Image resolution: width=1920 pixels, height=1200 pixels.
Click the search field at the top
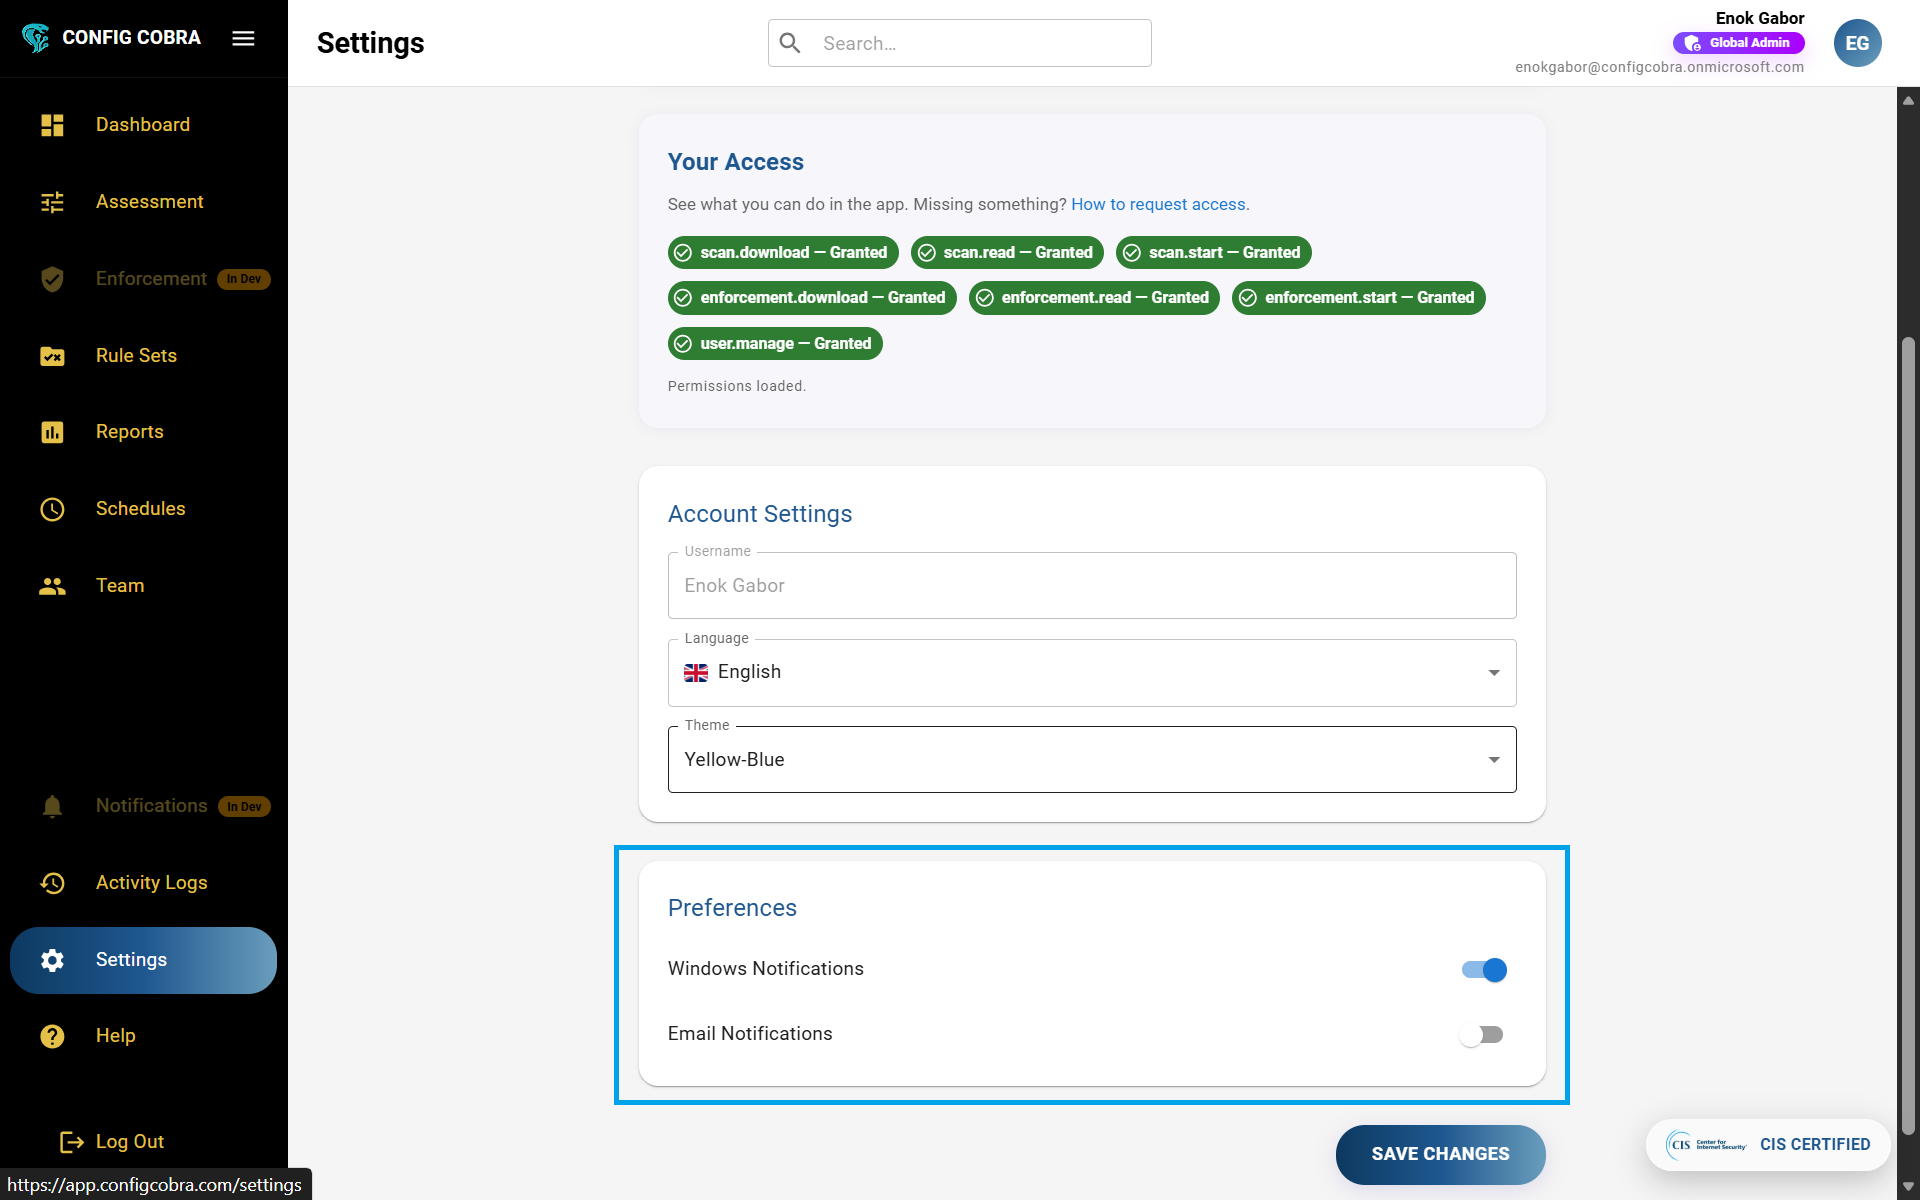coord(960,42)
